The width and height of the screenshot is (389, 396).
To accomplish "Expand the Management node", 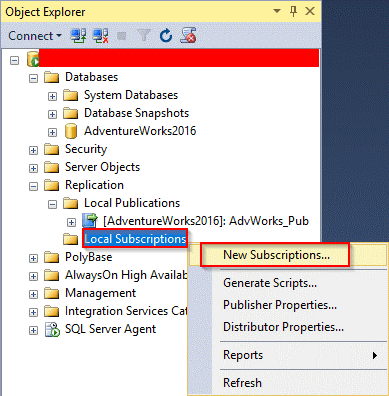I will (x=33, y=295).
